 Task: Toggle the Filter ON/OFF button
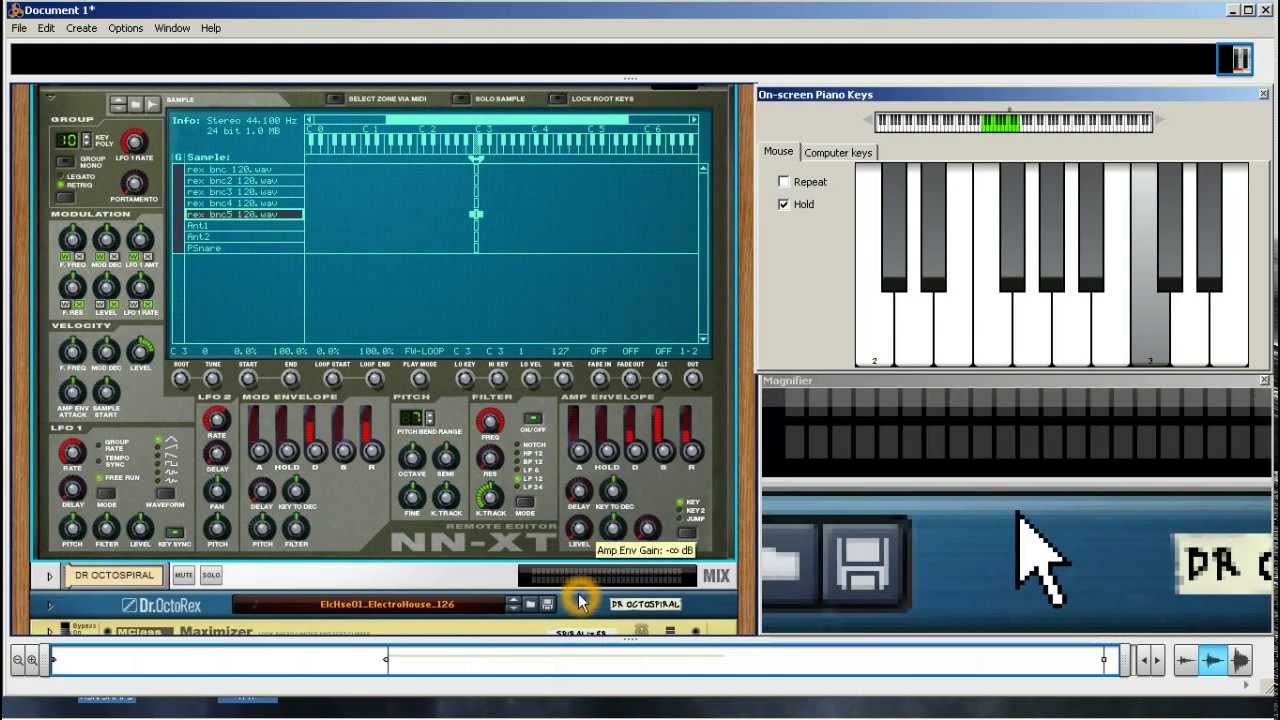click(x=532, y=419)
